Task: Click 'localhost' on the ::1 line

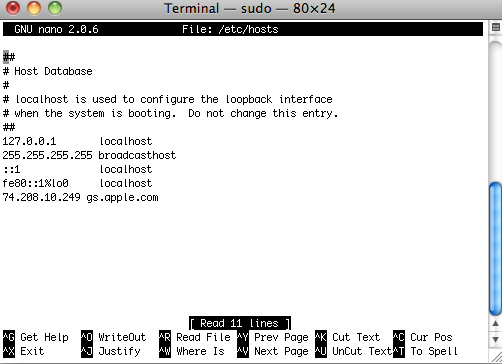Action: coord(126,169)
